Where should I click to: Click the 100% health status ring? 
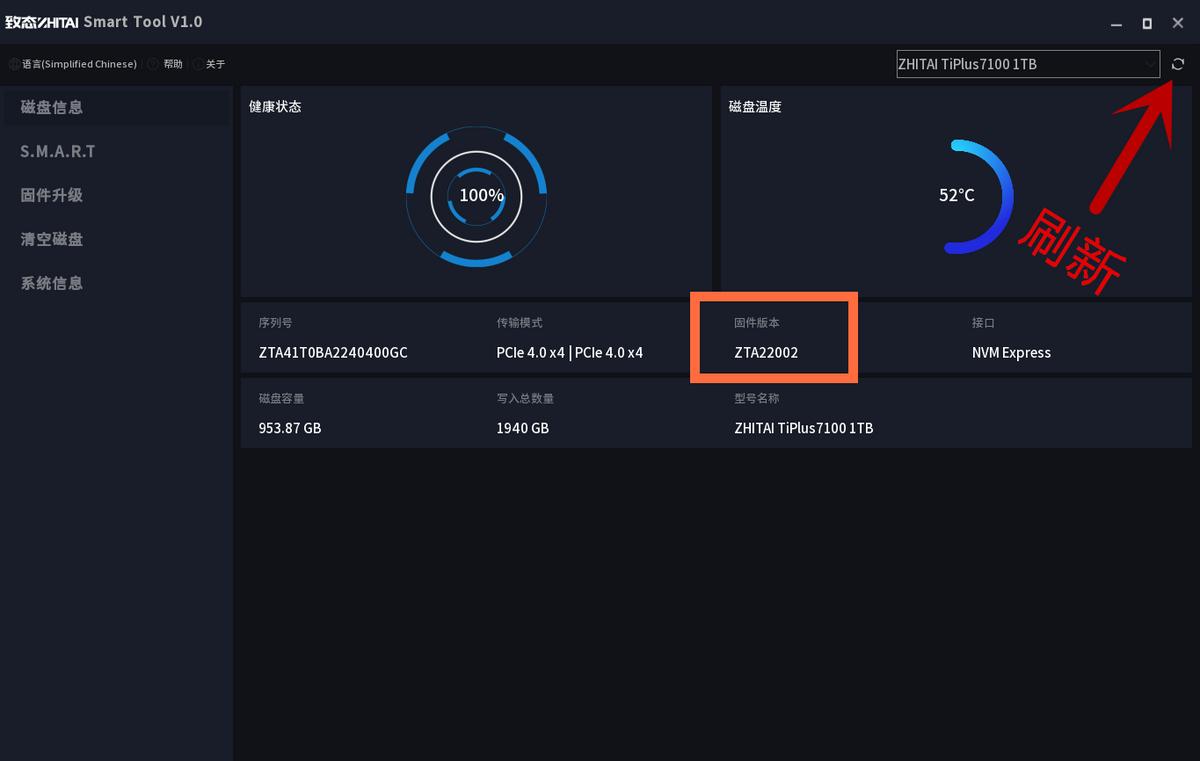(478, 196)
